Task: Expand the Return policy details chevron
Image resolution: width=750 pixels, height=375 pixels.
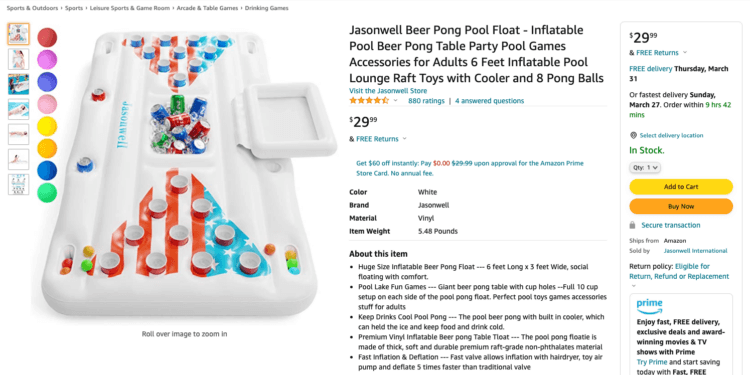Action: pos(634,286)
